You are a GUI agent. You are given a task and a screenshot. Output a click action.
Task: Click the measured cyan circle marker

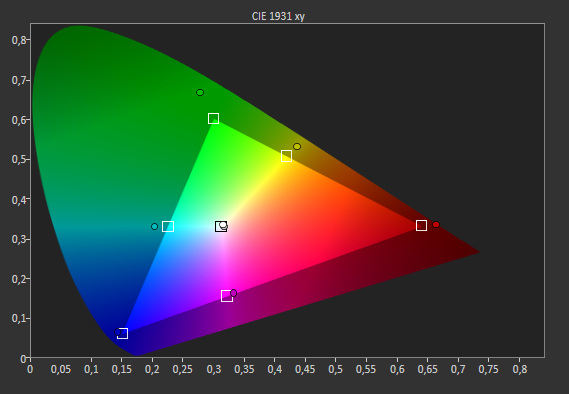tap(154, 226)
